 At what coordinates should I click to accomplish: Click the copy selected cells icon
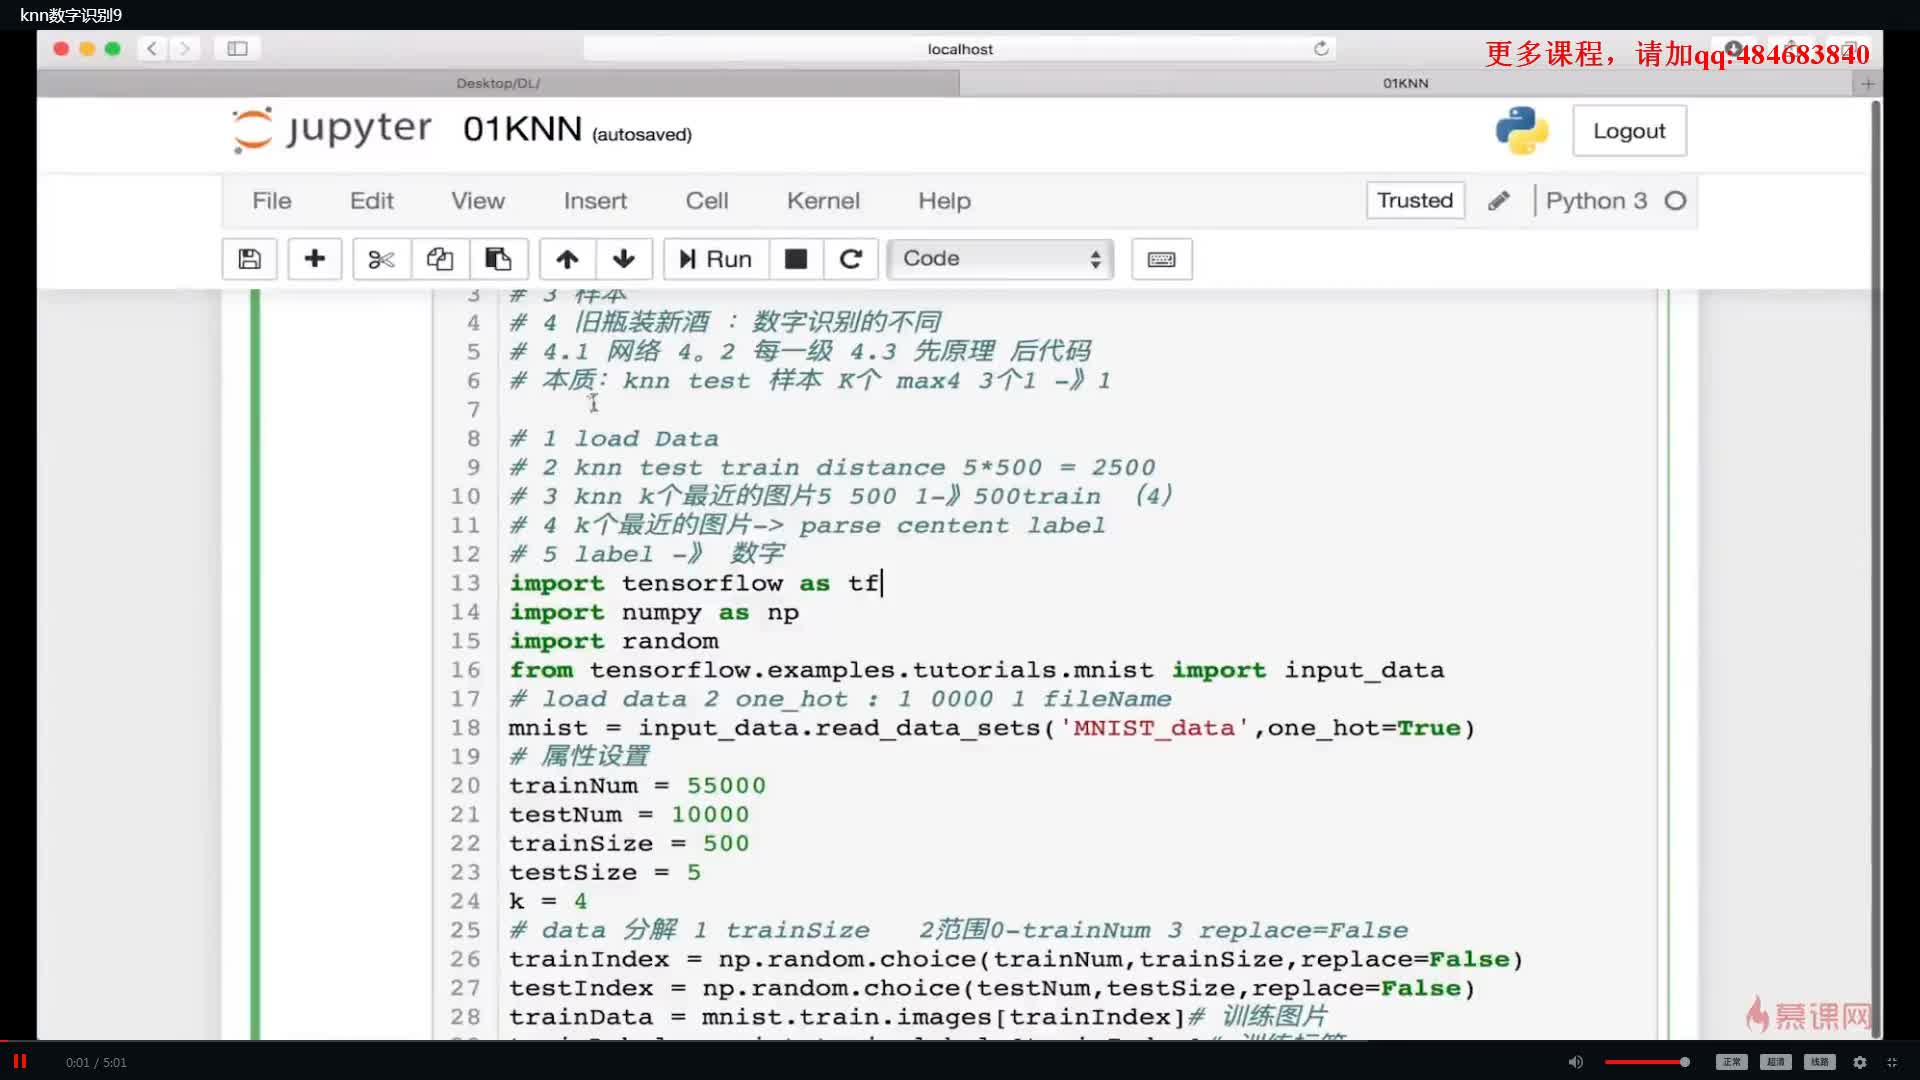pyautogui.click(x=439, y=257)
